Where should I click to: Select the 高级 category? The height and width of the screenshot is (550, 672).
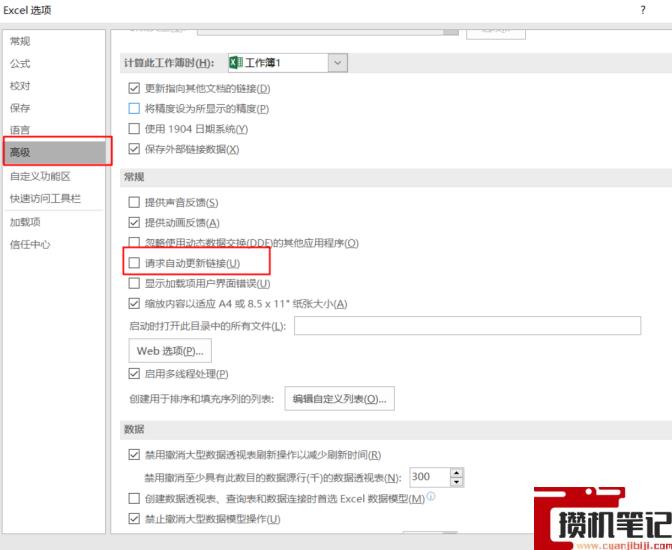tap(54, 152)
